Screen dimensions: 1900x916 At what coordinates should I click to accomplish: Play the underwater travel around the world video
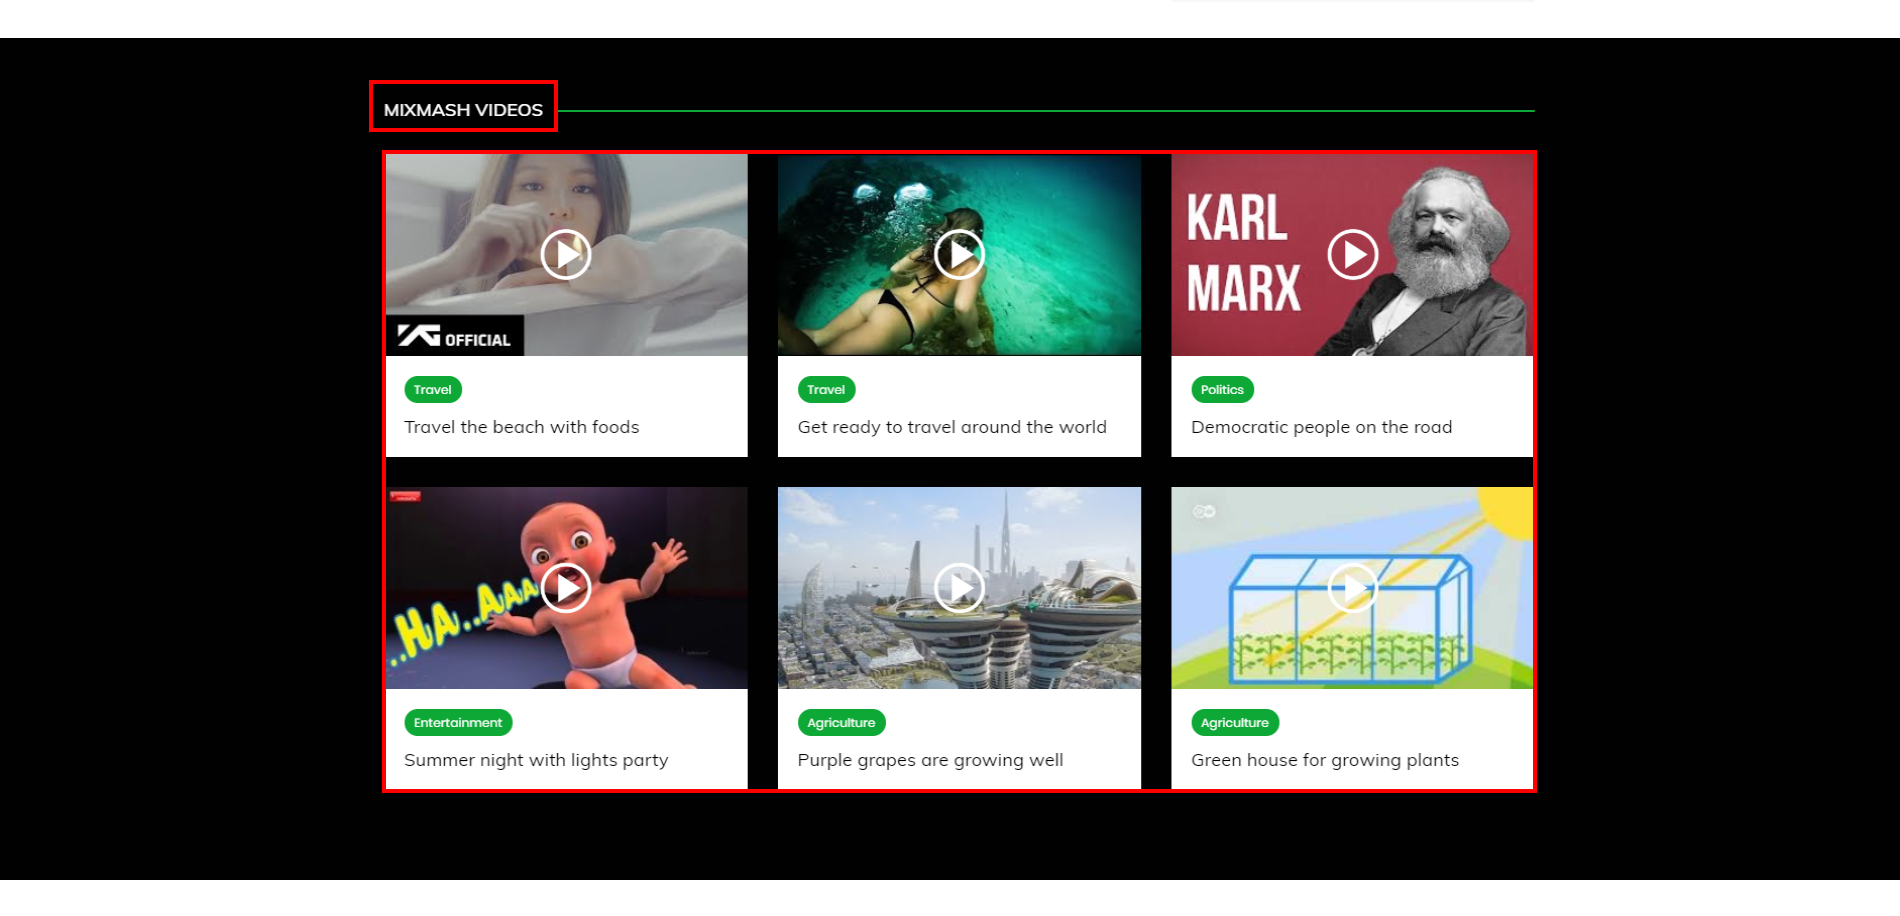(959, 255)
